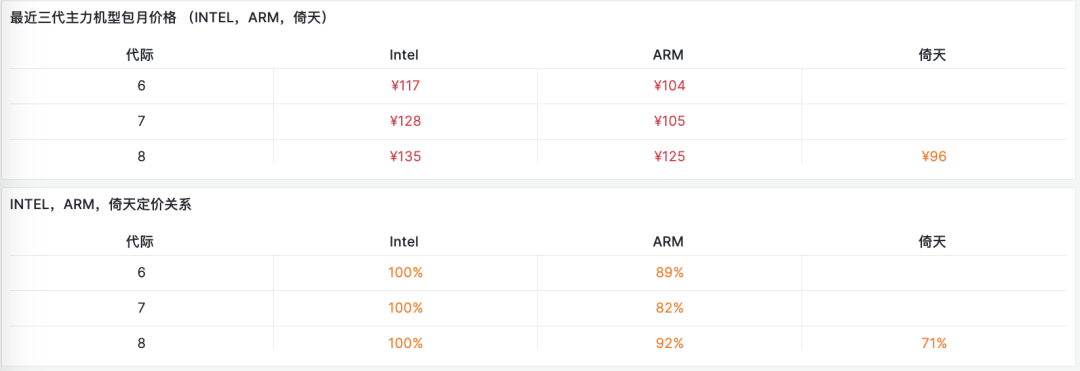Click the ¥135 Intel price for generation 8
The width and height of the screenshot is (1080, 371).
point(405,156)
